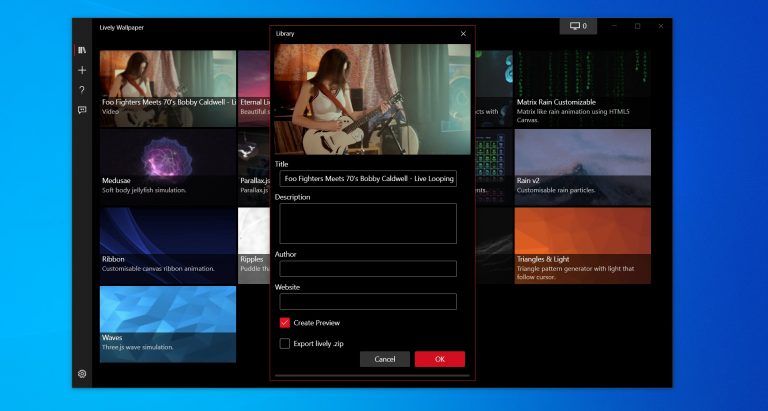
Task: Click the Description text box
Action: 367,223
